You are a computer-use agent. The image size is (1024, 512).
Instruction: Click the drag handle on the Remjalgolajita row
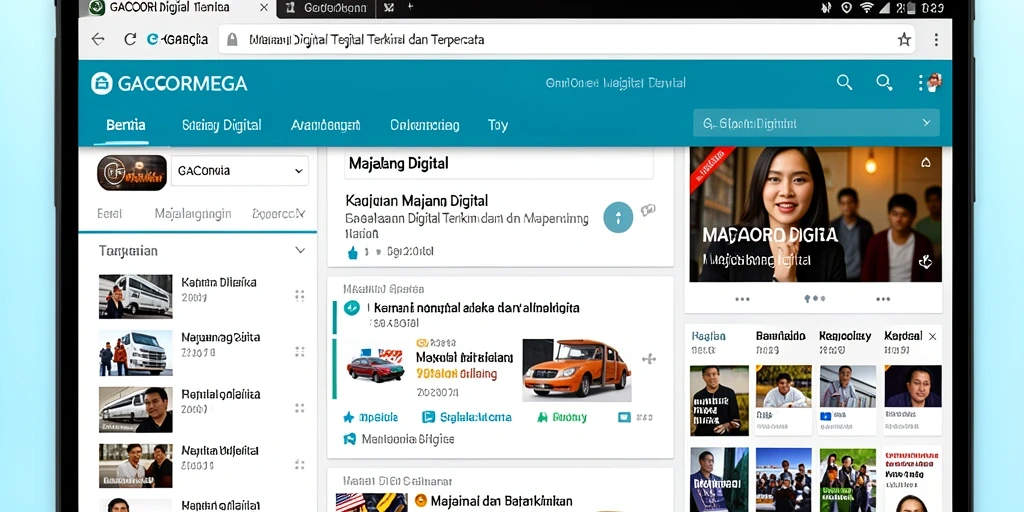click(300, 408)
